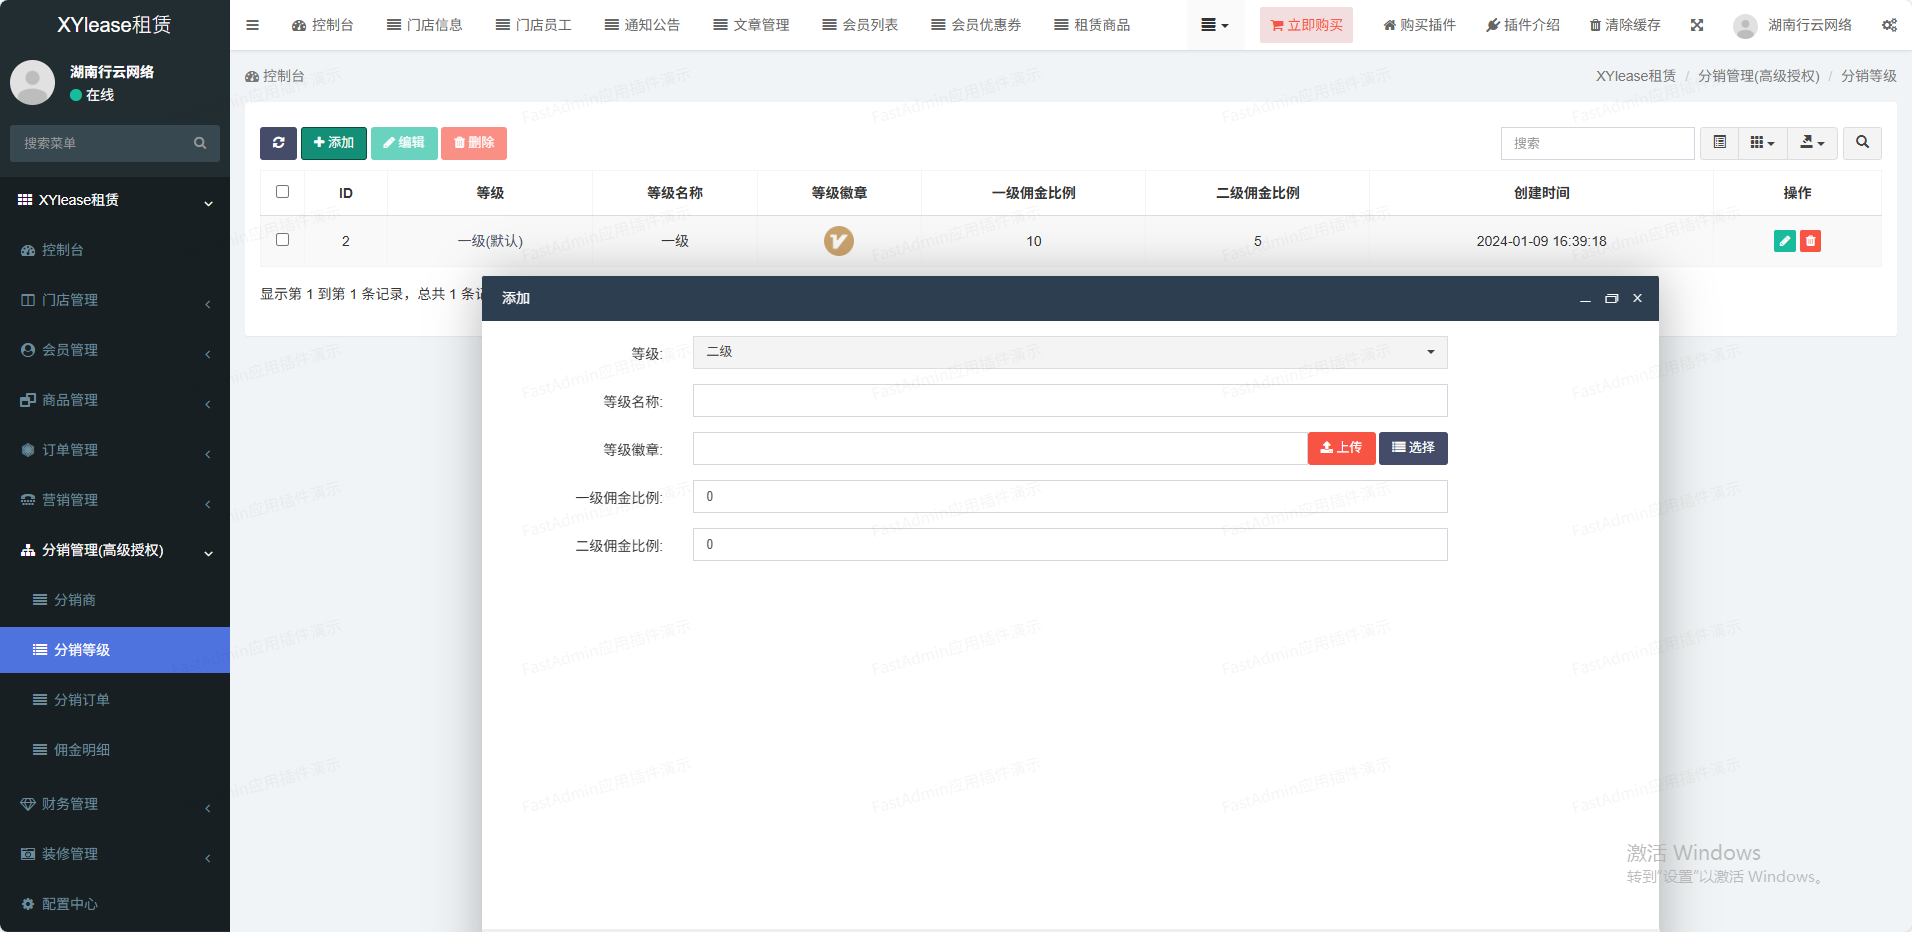Click the green edit icon in row 2

(x=1784, y=241)
